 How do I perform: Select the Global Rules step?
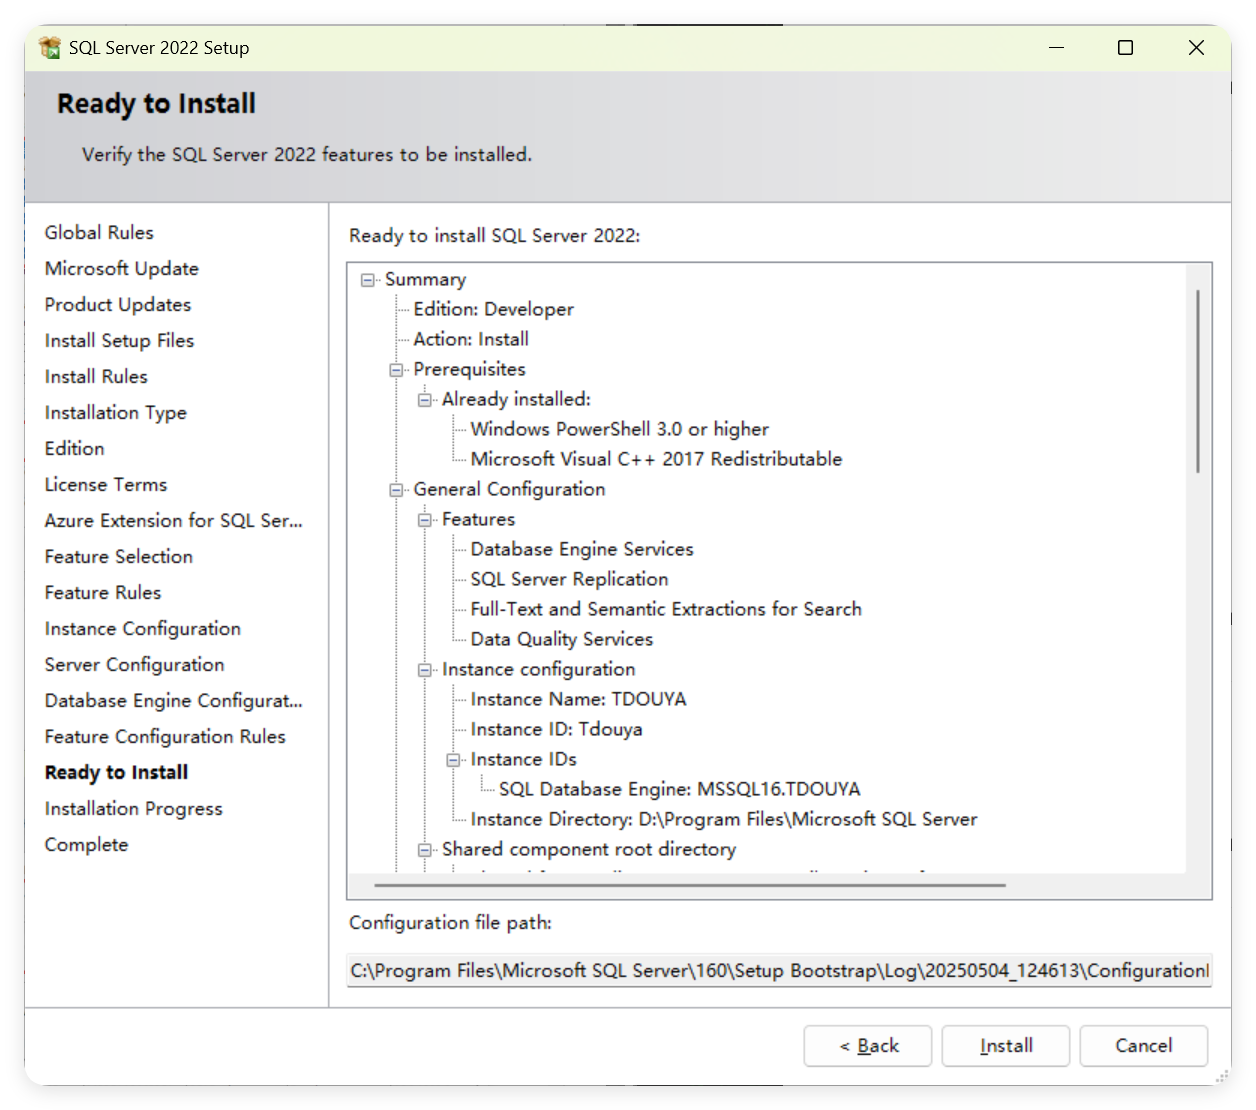(x=99, y=232)
